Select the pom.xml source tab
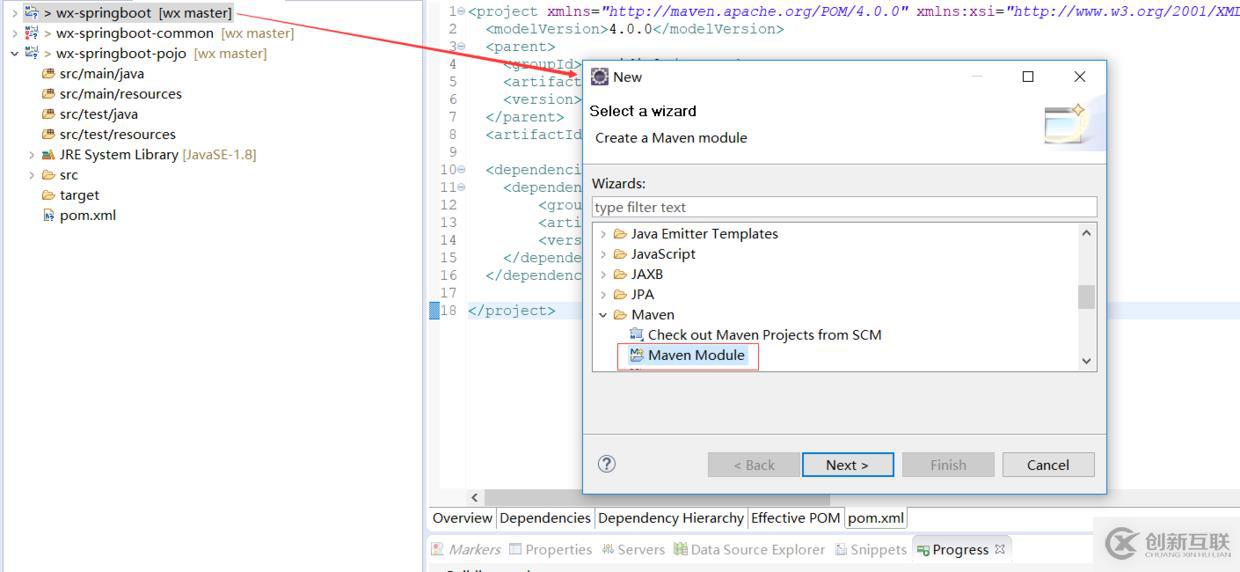The height and width of the screenshot is (572, 1240). tap(876, 518)
